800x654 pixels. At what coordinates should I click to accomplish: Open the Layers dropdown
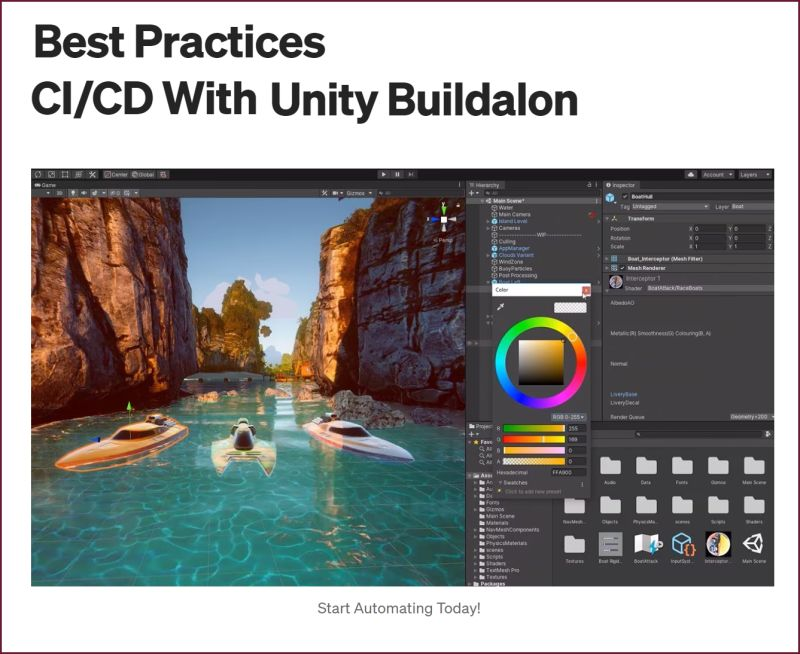(755, 174)
